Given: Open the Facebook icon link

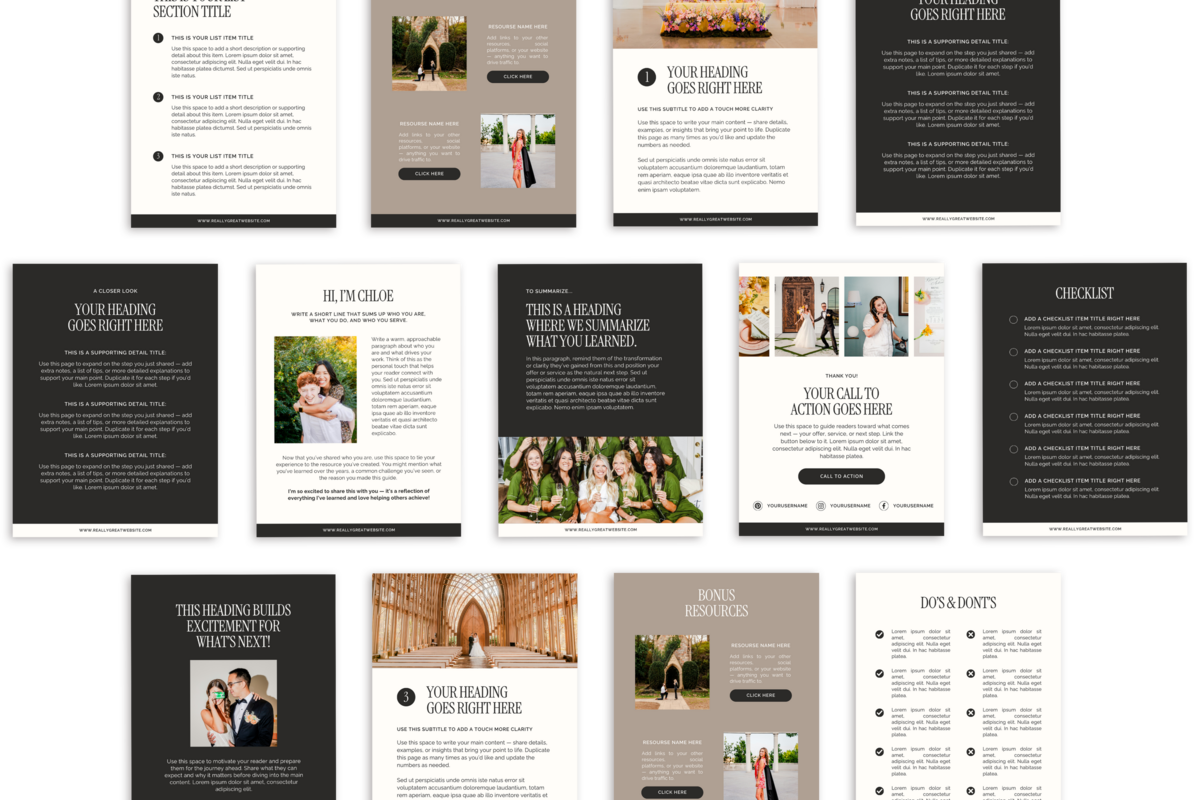Looking at the screenshot, I should point(884,506).
